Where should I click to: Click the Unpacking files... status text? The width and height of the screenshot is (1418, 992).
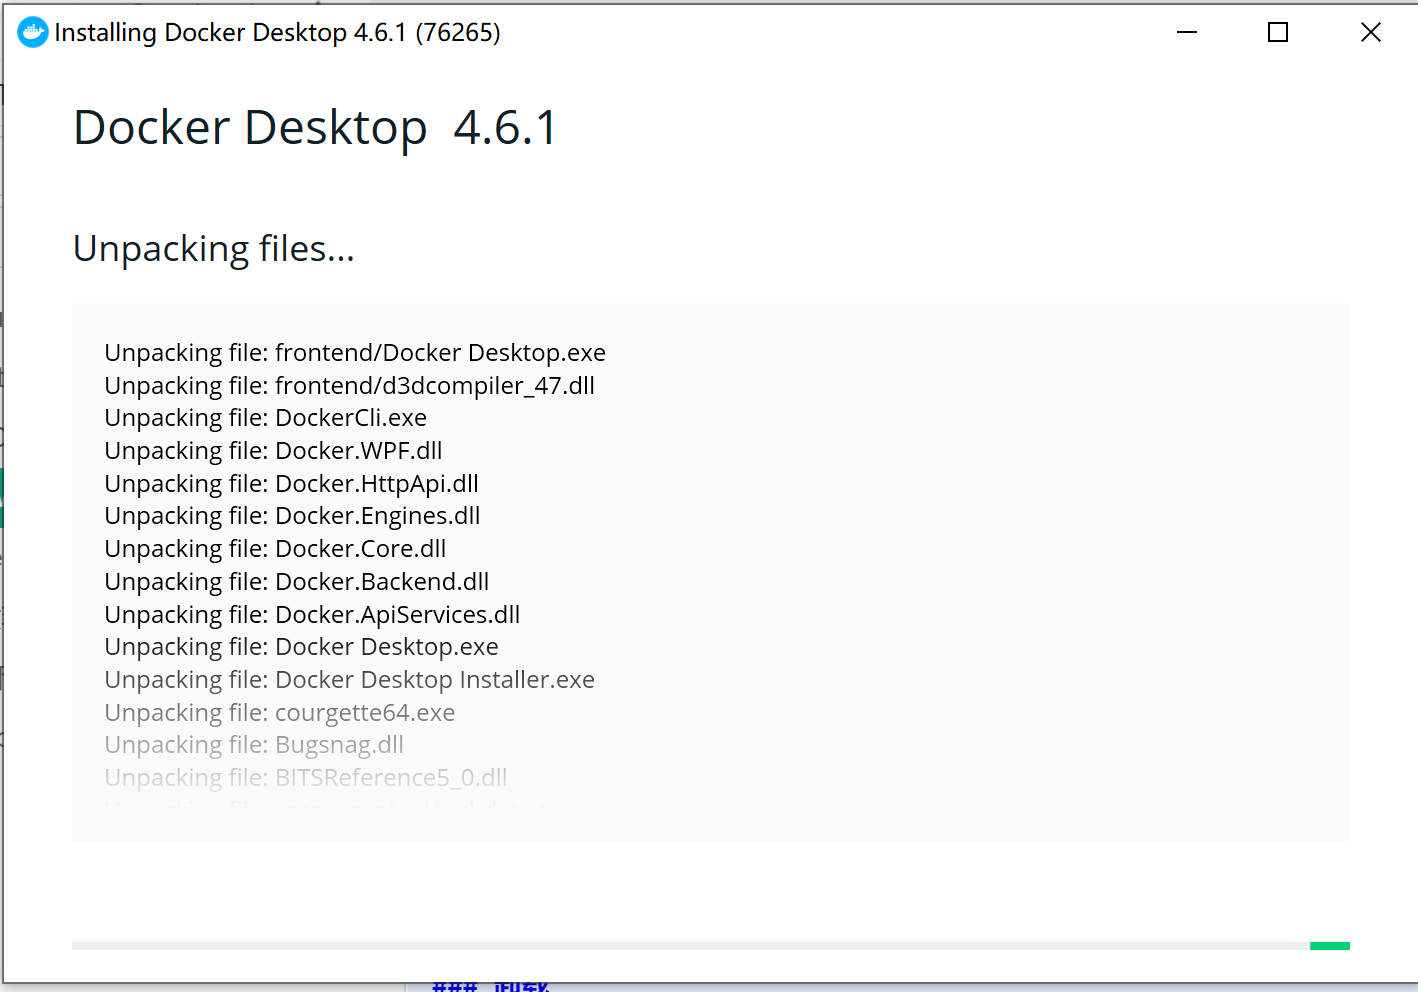point(214,248)
